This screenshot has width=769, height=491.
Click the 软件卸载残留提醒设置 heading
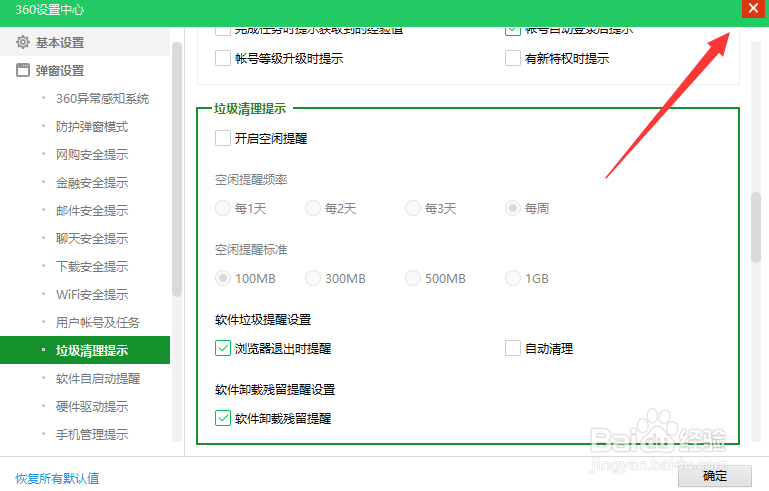[x=275, y=390]
